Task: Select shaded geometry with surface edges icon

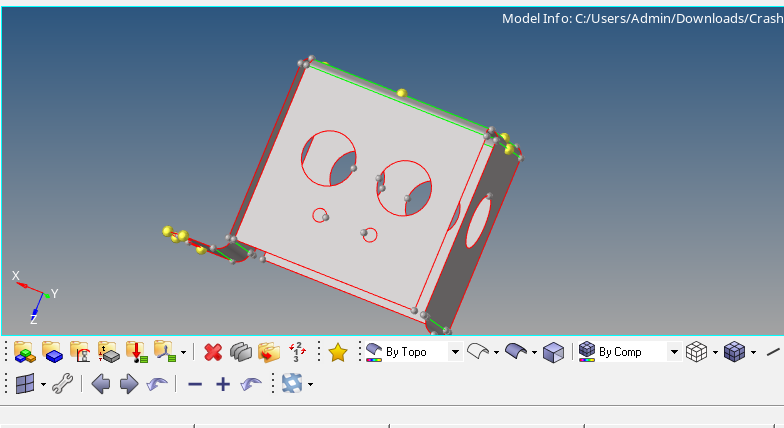Action: [x=516, y=352]
